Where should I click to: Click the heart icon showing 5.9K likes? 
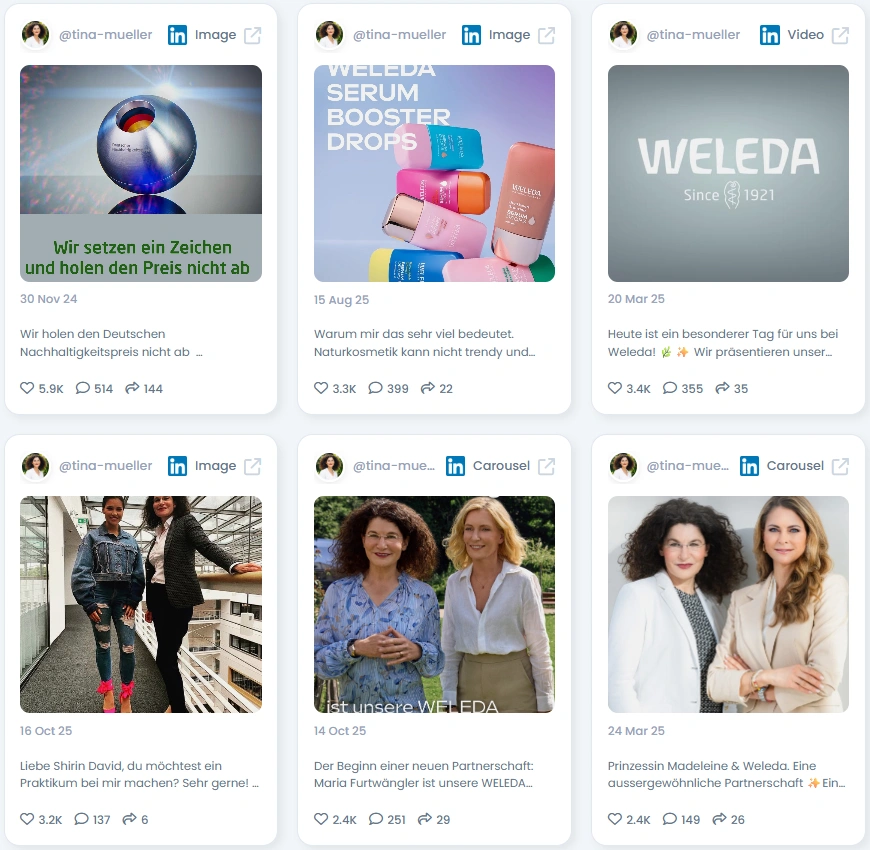click(27, 388)
